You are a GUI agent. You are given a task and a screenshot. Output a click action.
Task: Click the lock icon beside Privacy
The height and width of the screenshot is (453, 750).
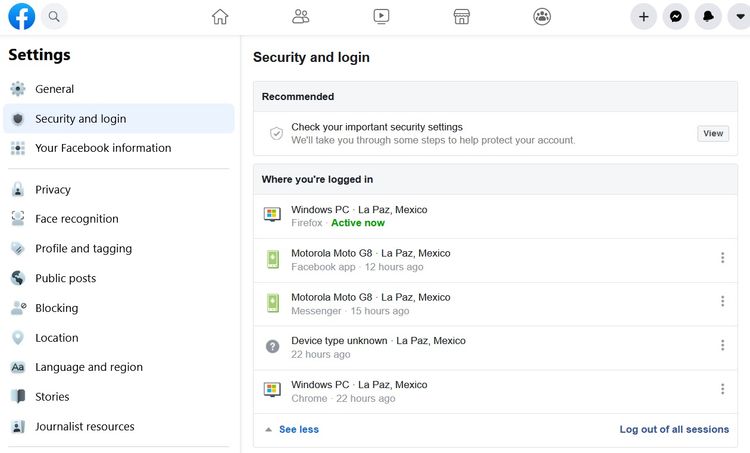click(x=18, y=189)
